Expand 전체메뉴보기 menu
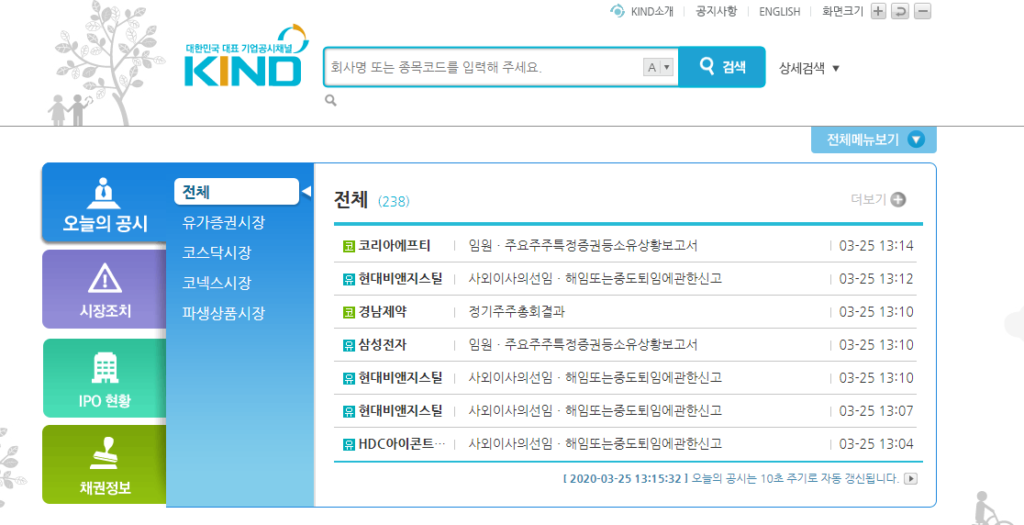This screenshot has height=525, width=1024. (x=874, y=140)
